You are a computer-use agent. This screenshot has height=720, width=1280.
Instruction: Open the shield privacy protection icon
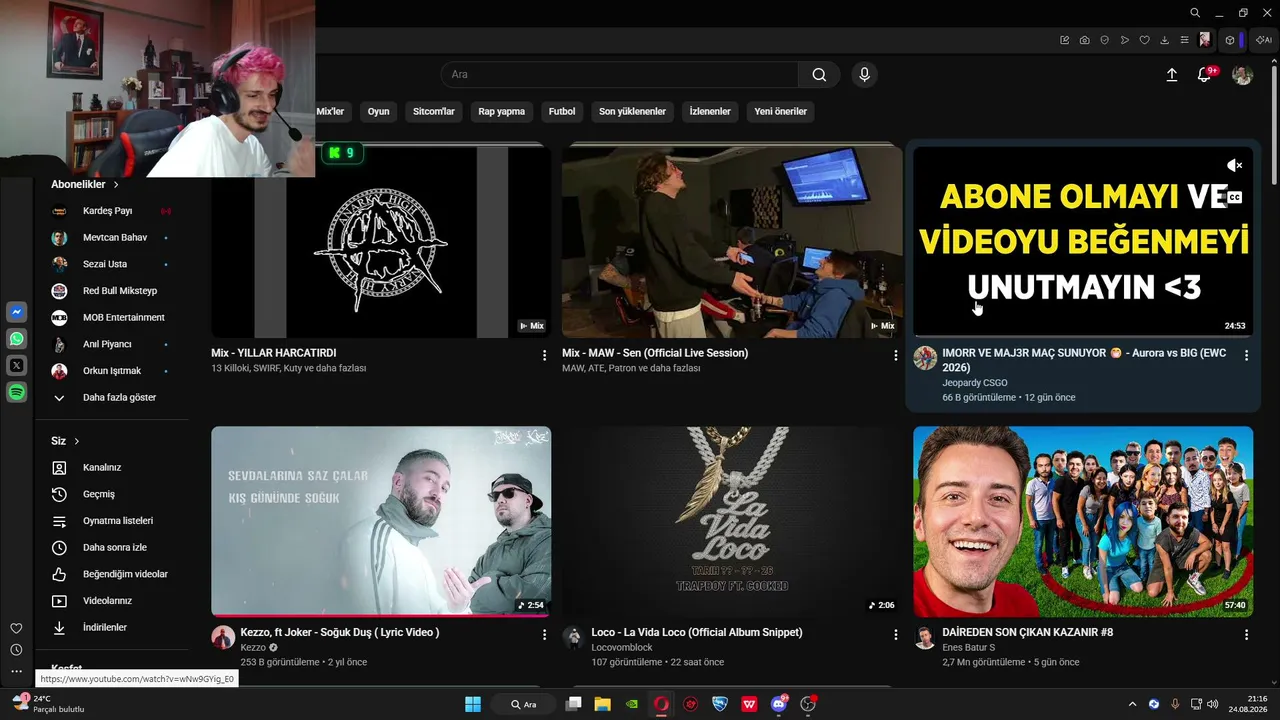coord(1105,40)
